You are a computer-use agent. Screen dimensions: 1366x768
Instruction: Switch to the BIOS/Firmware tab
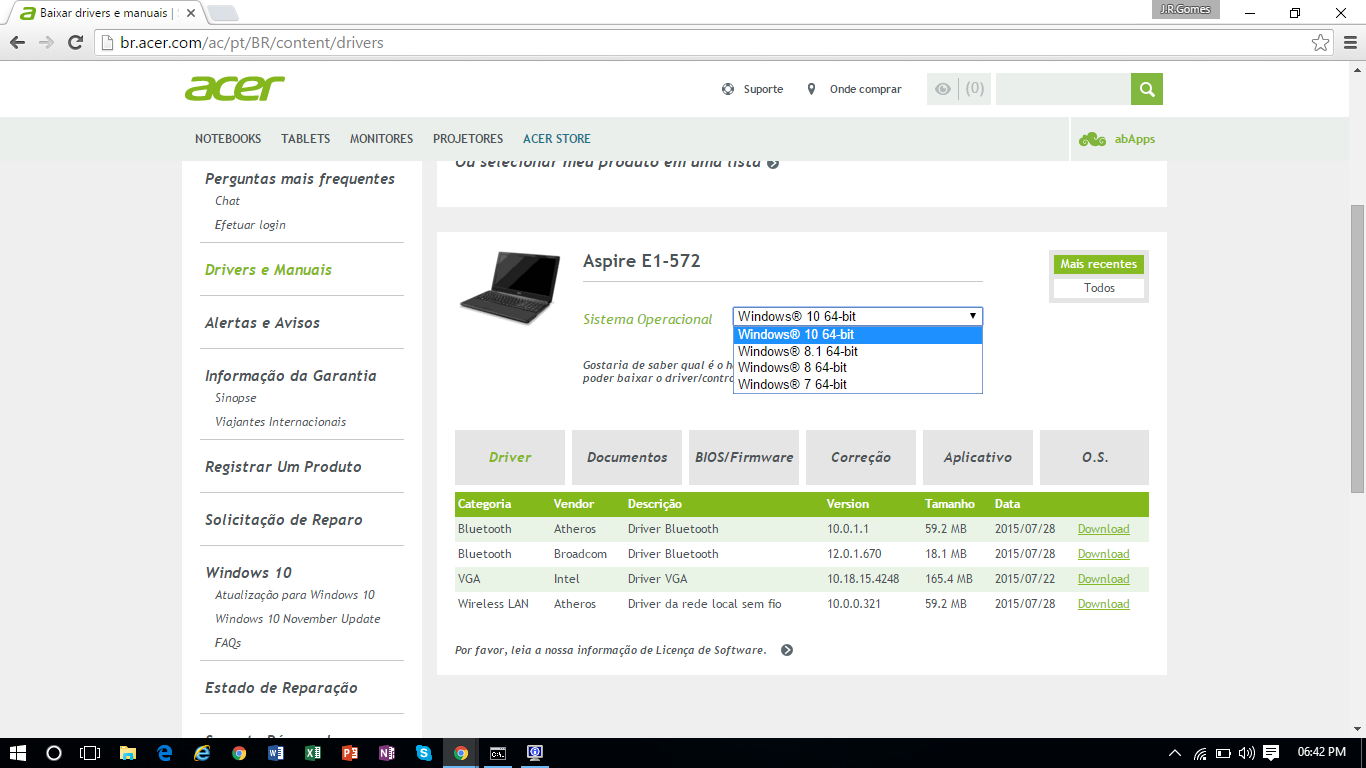[744, 457]
